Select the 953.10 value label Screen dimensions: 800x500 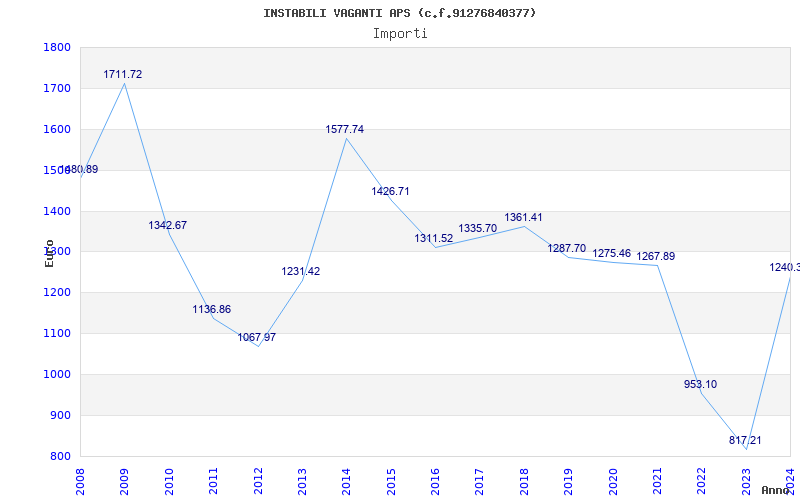[x=701, y=384]
